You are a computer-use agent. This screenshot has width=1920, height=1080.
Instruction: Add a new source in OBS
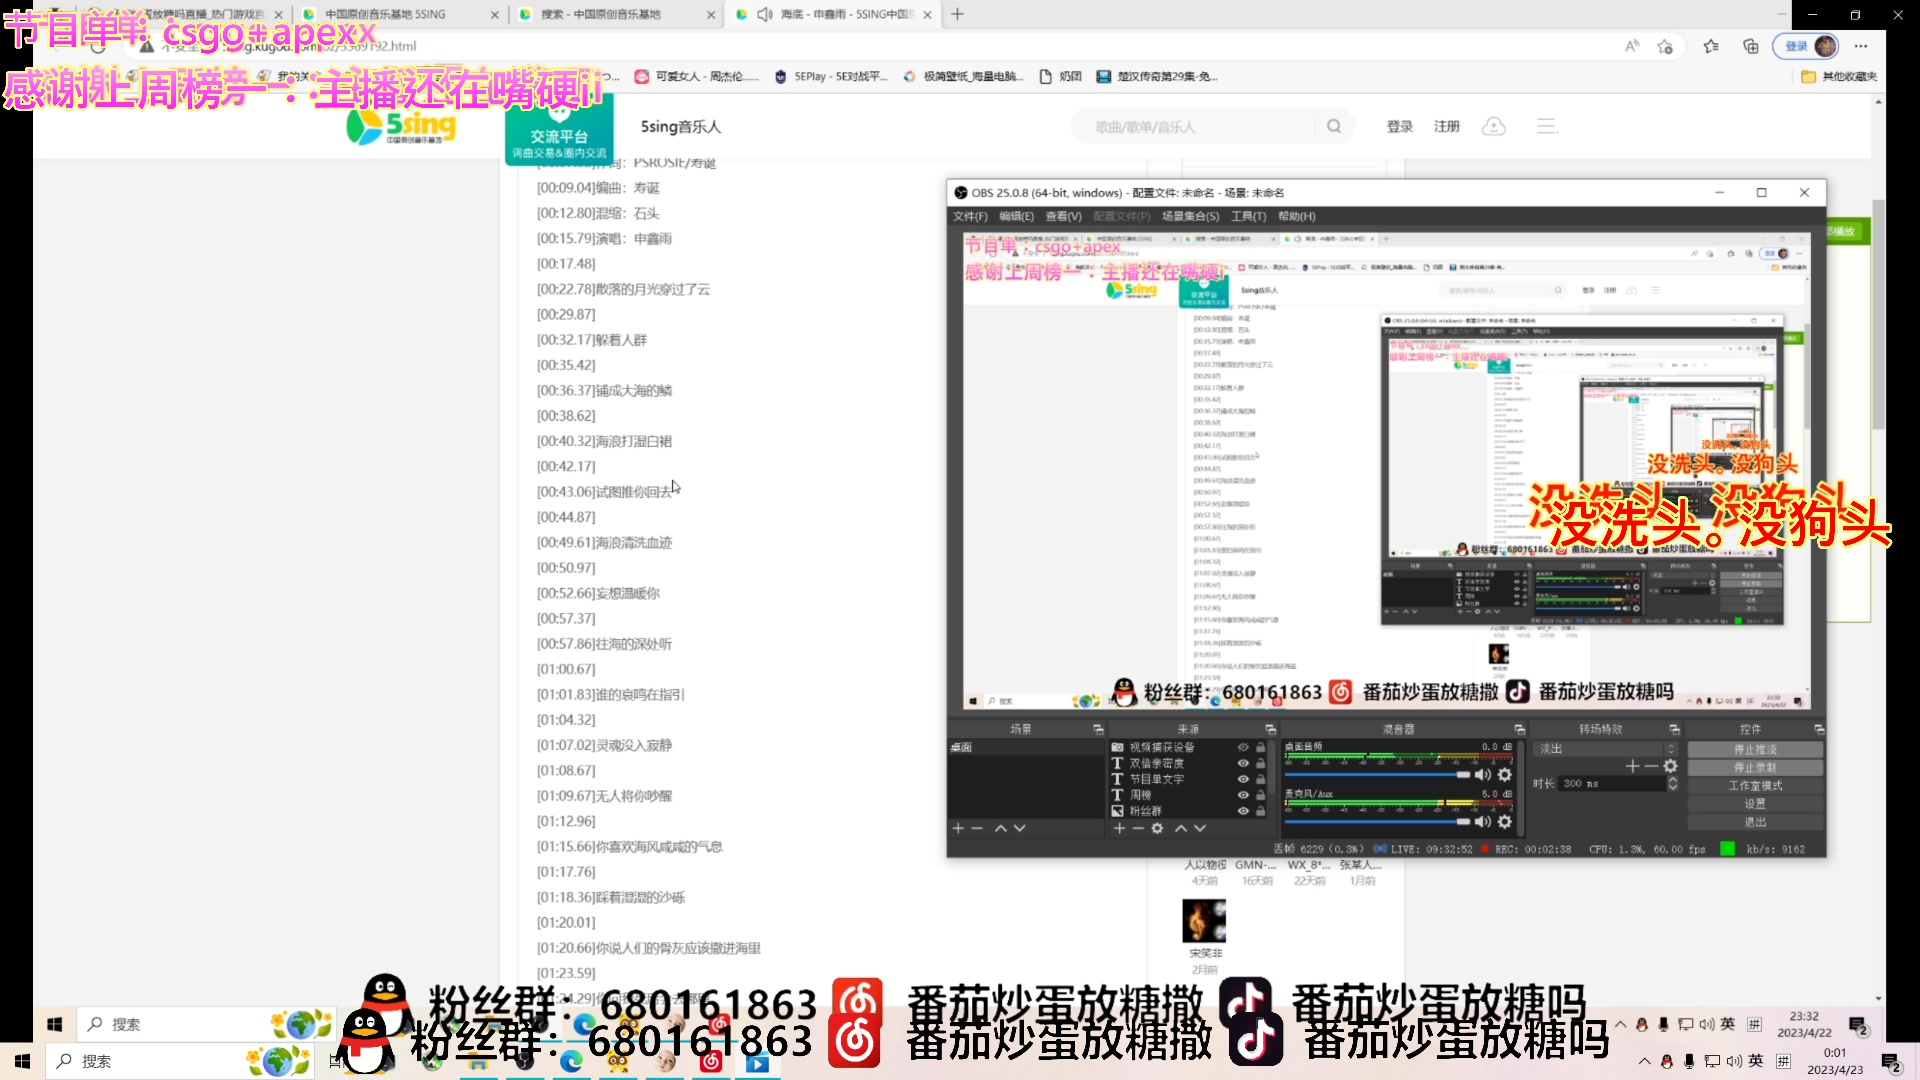pos(1119,828)
